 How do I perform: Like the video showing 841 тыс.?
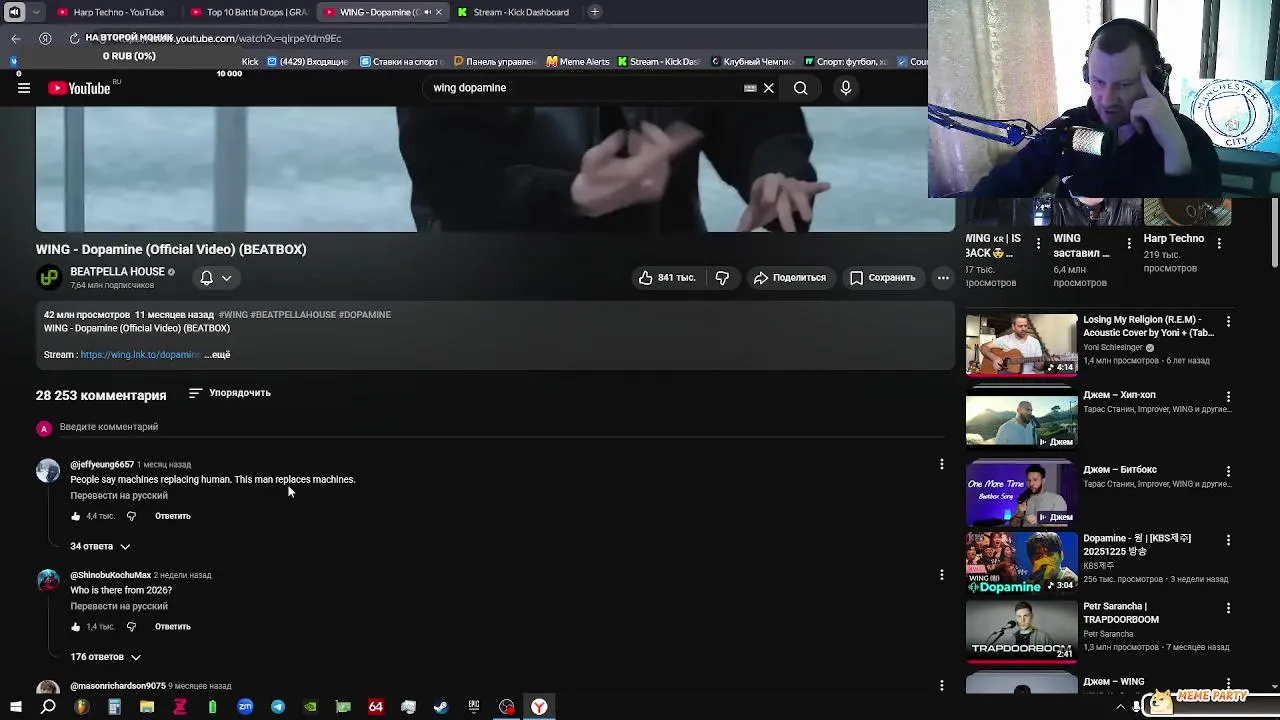pyautogui.click(x=666, y=278)
